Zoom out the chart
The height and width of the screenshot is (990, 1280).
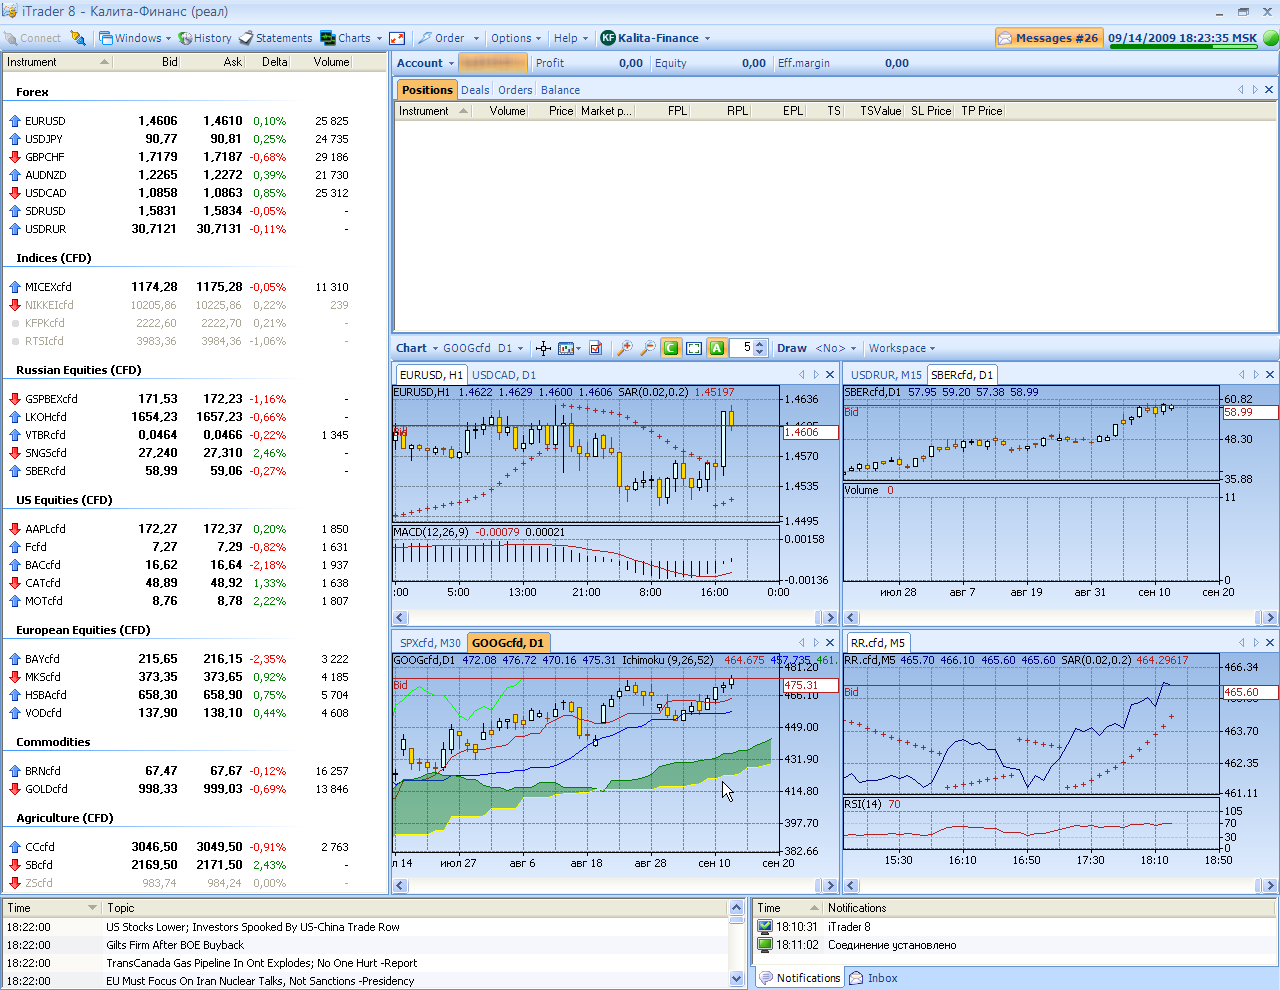pyautogui.click(x=648, y=348)
